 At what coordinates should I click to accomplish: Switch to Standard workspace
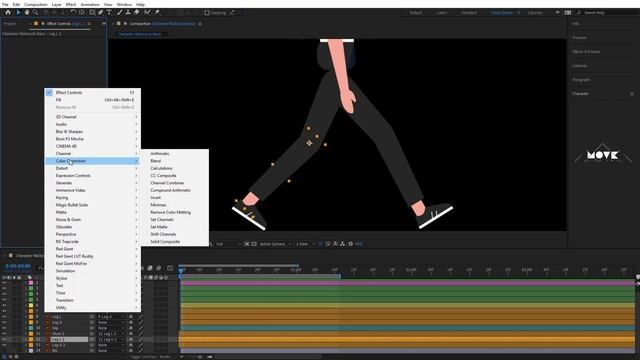click(x=469, y=13)
